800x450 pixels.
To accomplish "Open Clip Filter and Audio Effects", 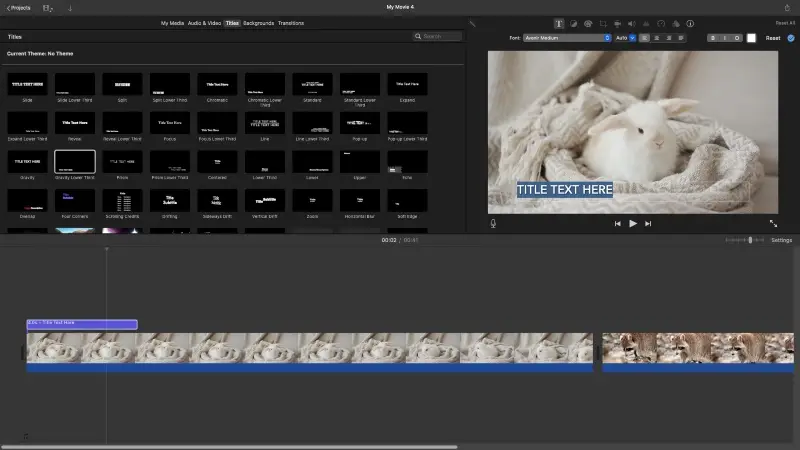I will (x=676, y=23).
